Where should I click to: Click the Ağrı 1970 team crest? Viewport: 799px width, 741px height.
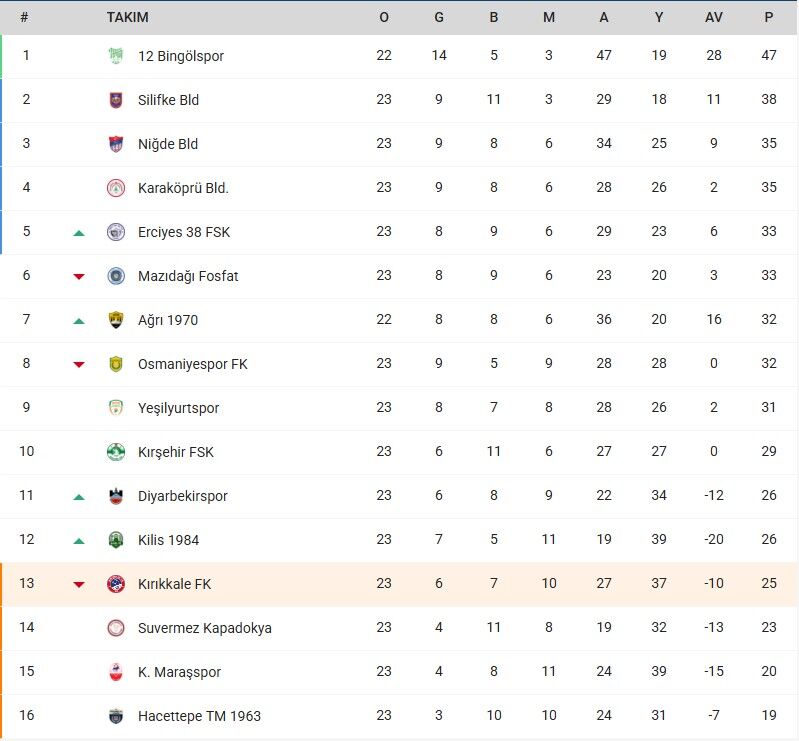[x=116, y=320]
